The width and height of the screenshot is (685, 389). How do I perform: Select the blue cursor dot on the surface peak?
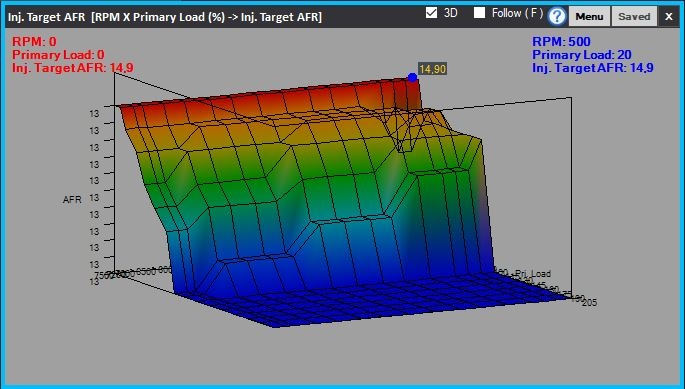(x=412, y=77)
